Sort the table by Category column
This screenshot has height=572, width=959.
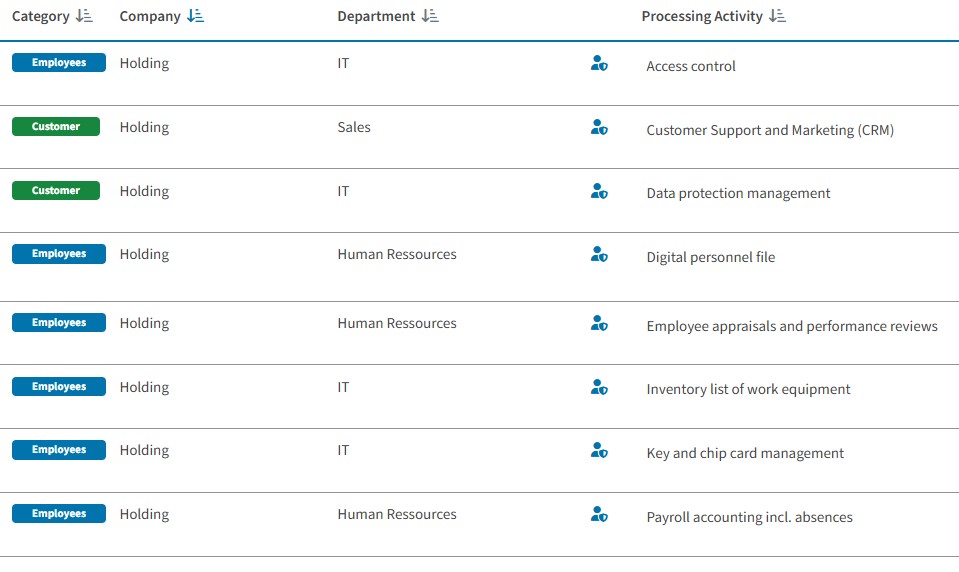pyautogui.click(x=84, y=16)
